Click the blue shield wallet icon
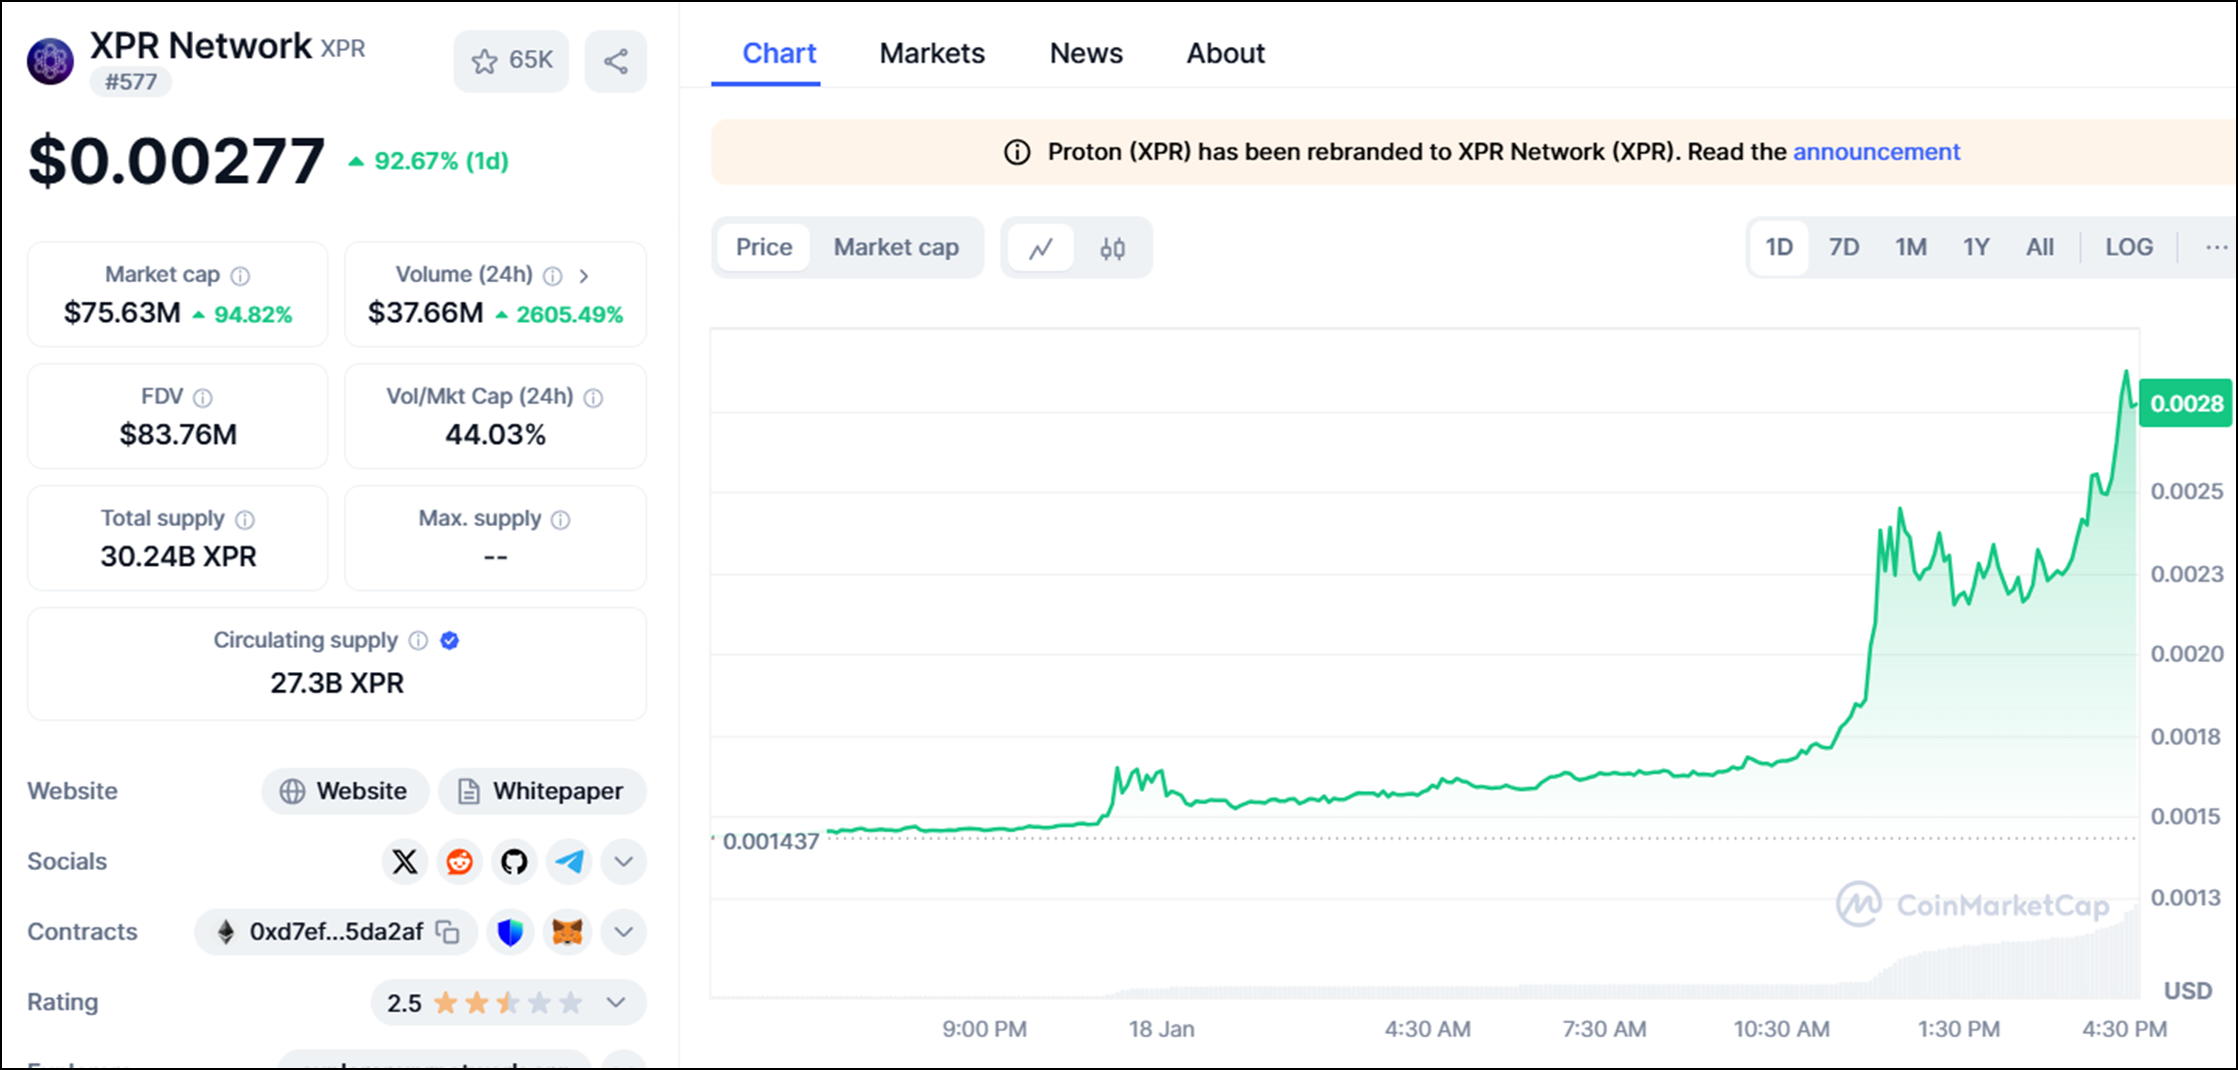This screenshot has width=2238, height=1070. pyautogui.click(x=510, y=932)
